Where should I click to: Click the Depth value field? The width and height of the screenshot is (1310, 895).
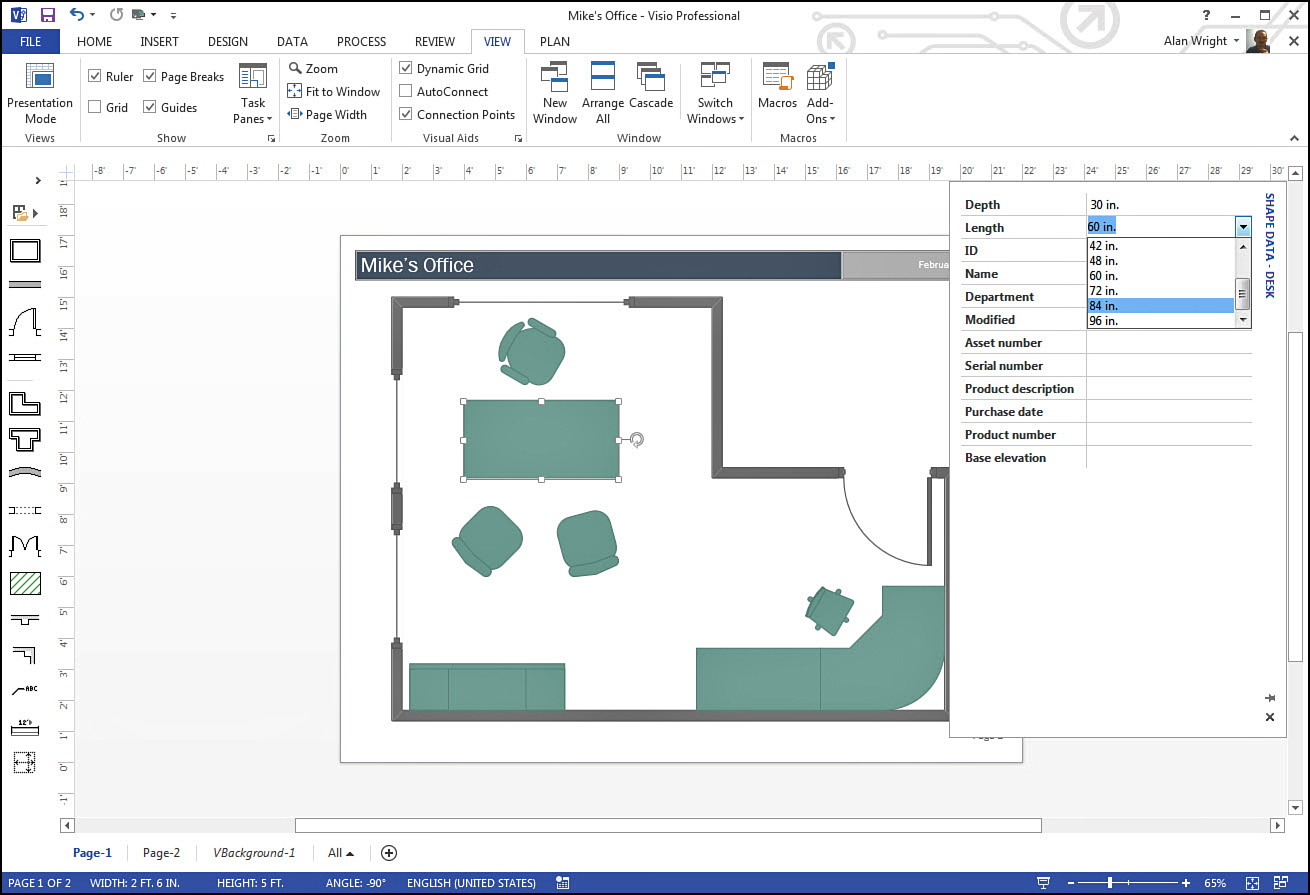pyautogui.click(x=1169, y=205)
